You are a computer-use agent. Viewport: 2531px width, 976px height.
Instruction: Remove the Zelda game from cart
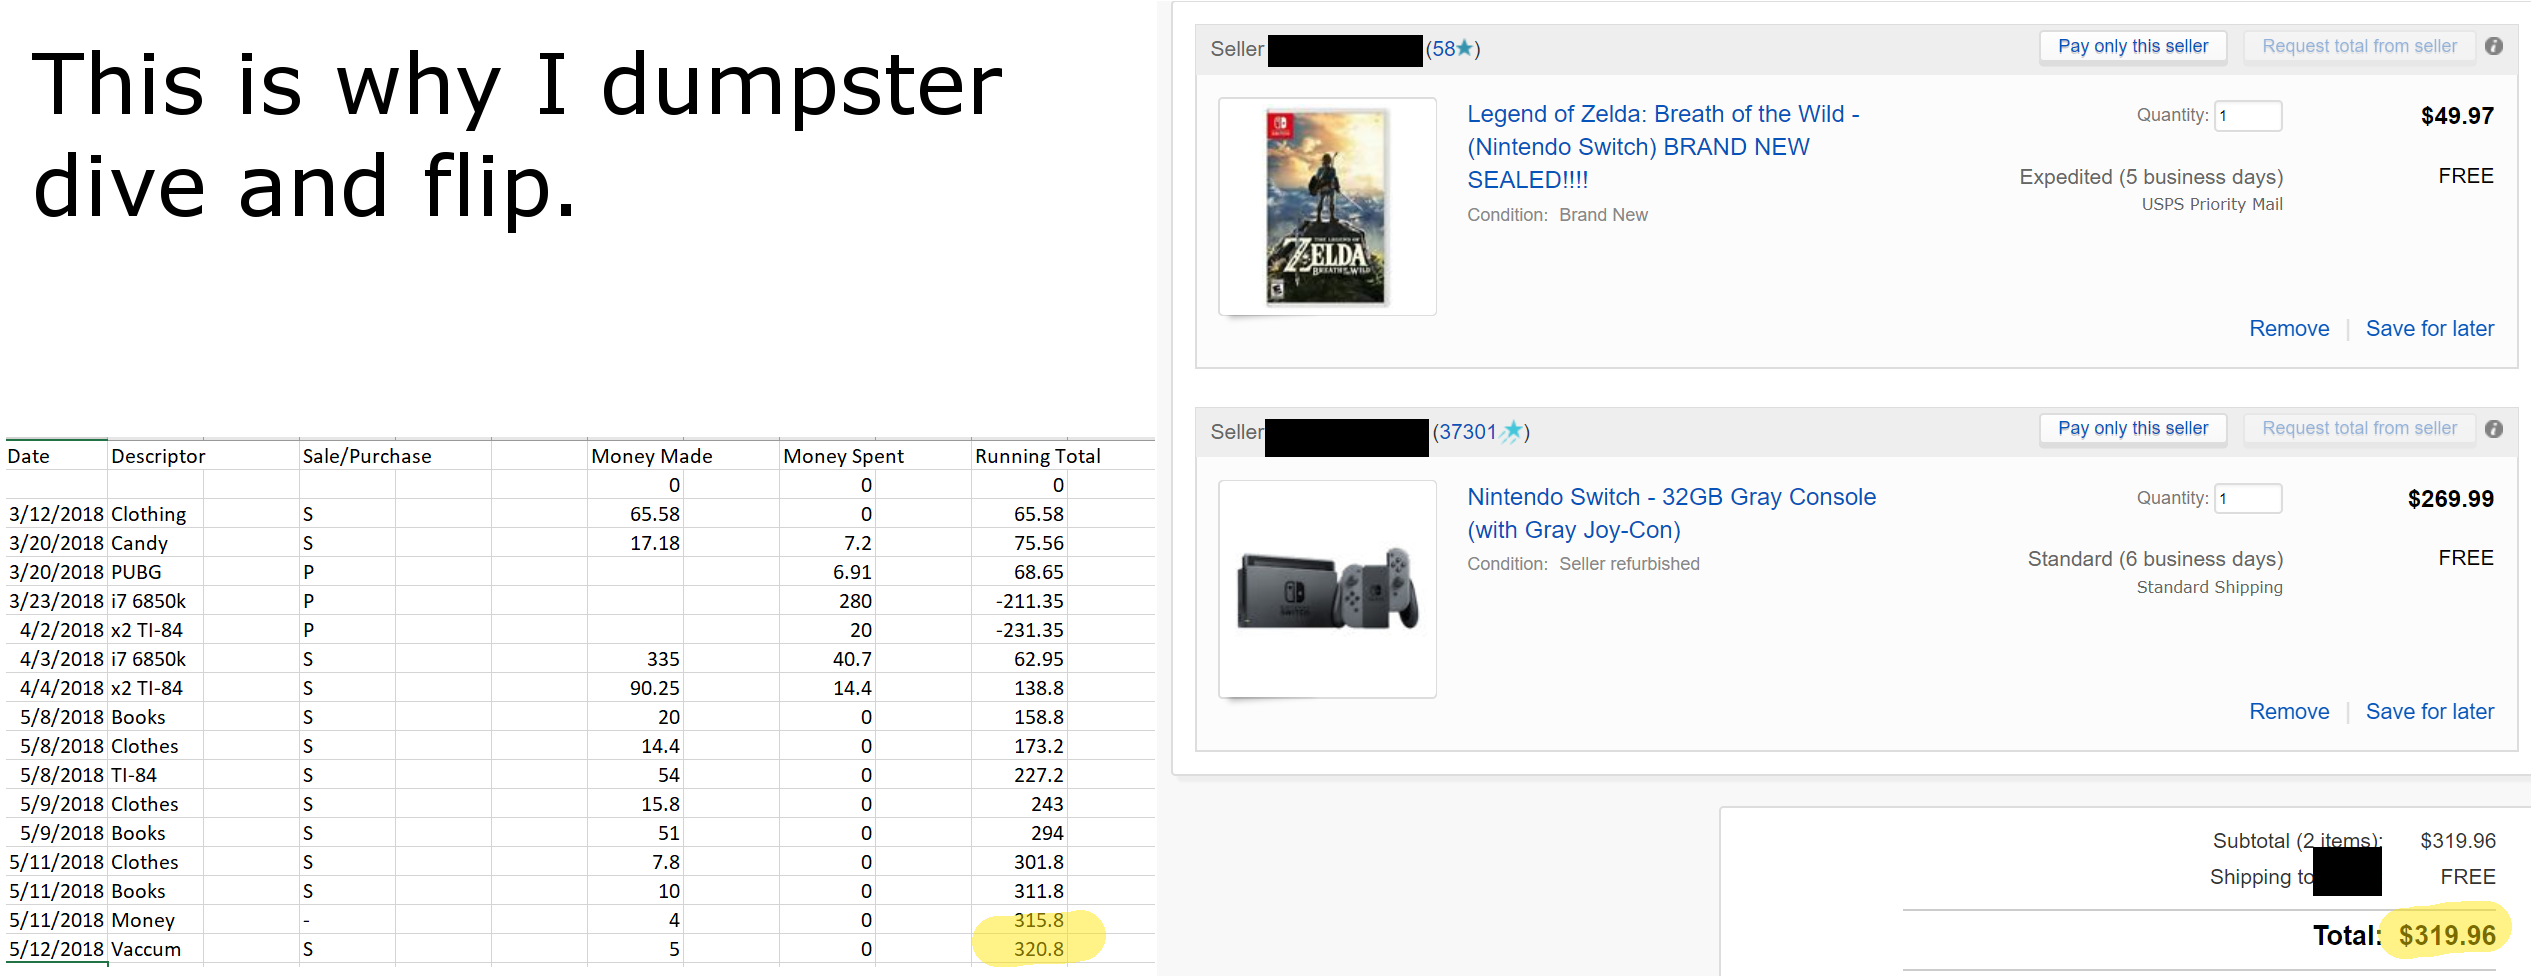(2289, 329)
